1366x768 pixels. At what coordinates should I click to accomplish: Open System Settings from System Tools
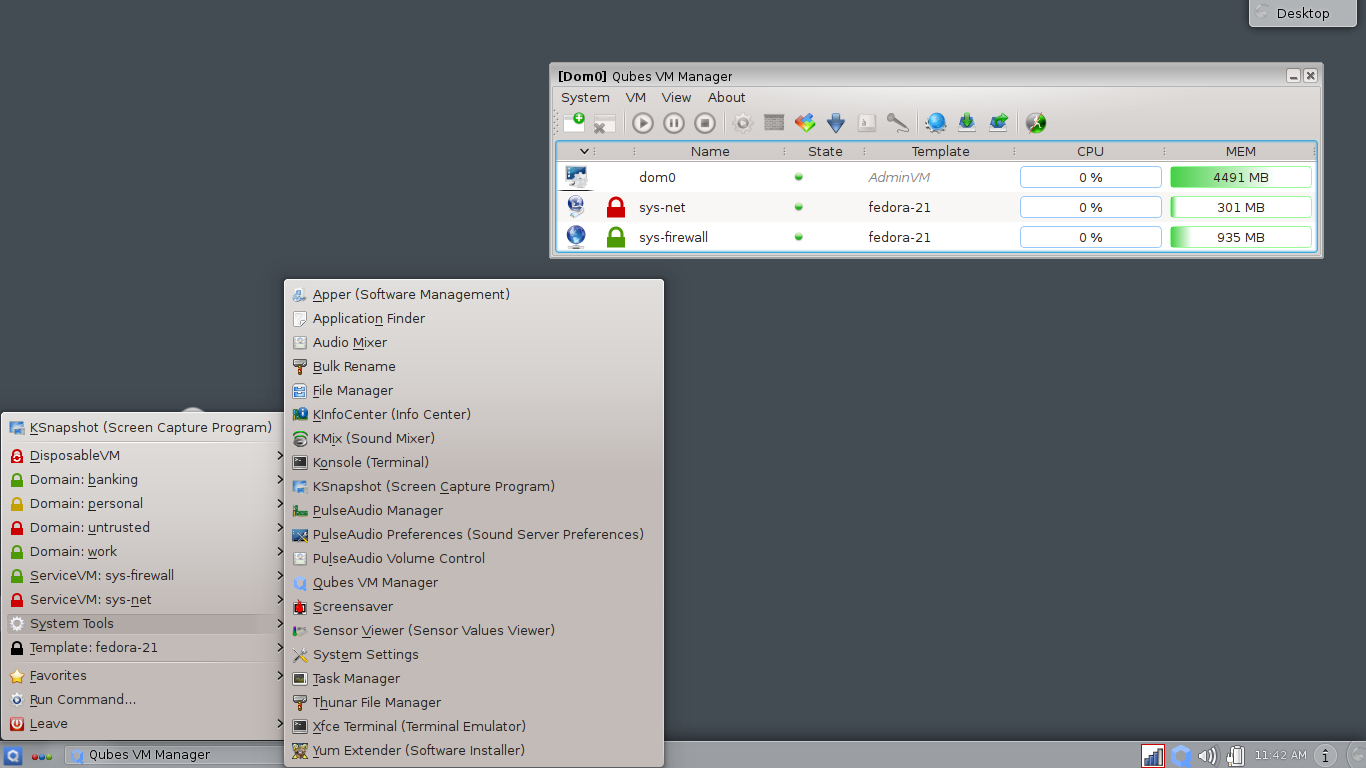point(474,654)
